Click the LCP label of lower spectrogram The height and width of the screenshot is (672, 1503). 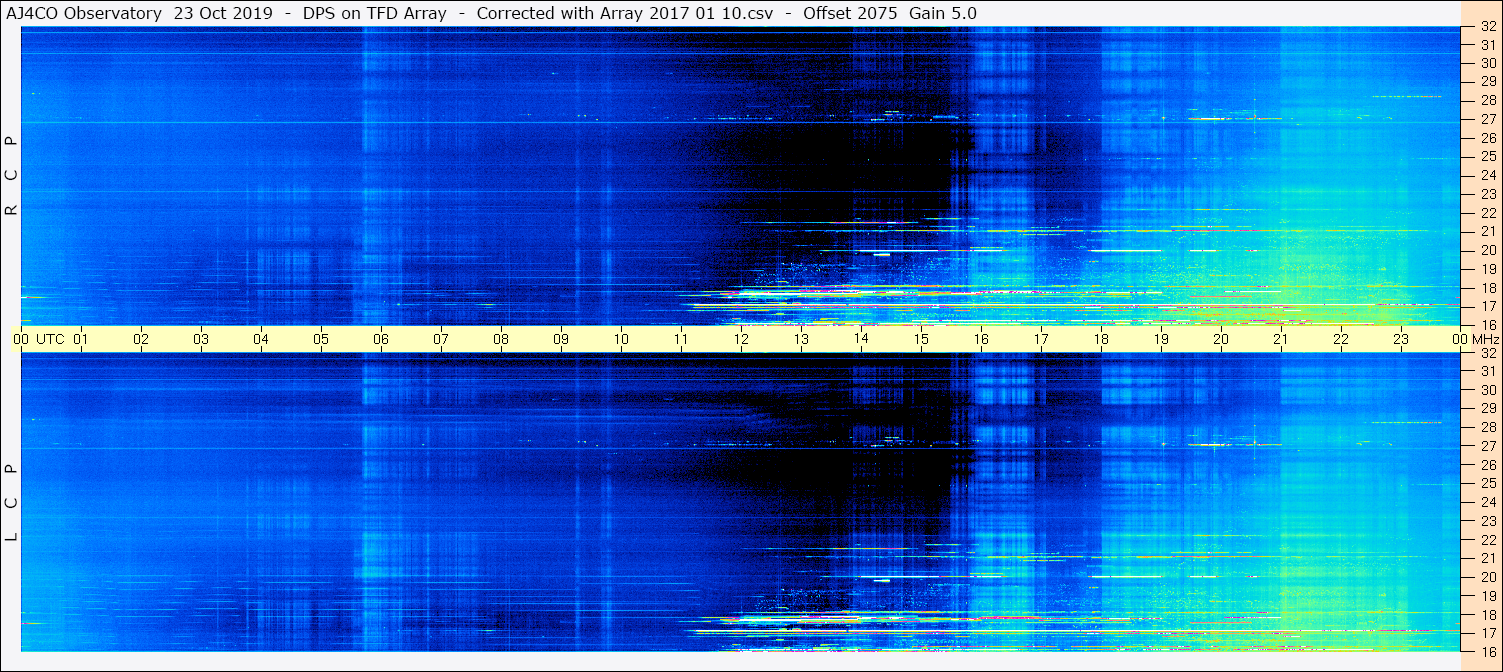[11, 503]
